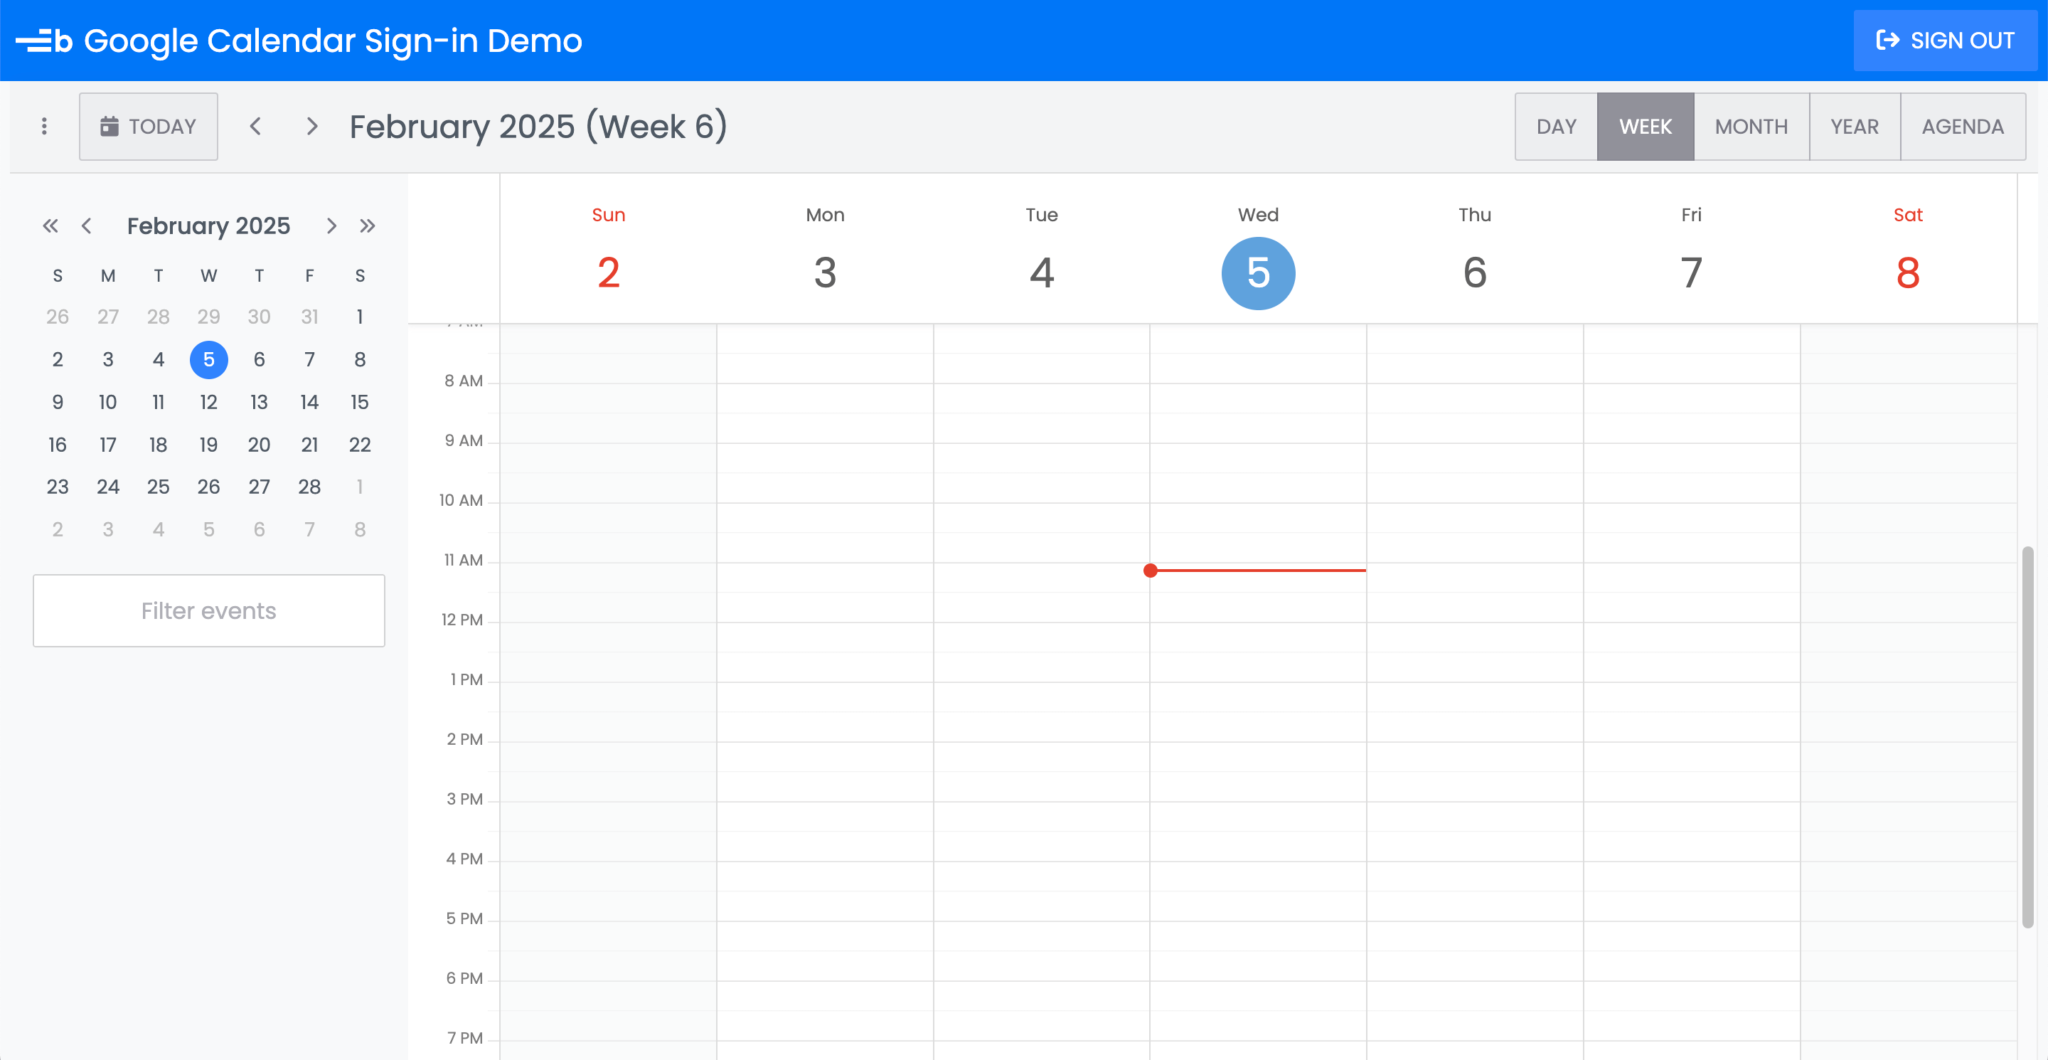The height and width of the screenshot is (1060, 2048).
Task: Open Thursday 6 day header
Action: [x=1474, y=252]
